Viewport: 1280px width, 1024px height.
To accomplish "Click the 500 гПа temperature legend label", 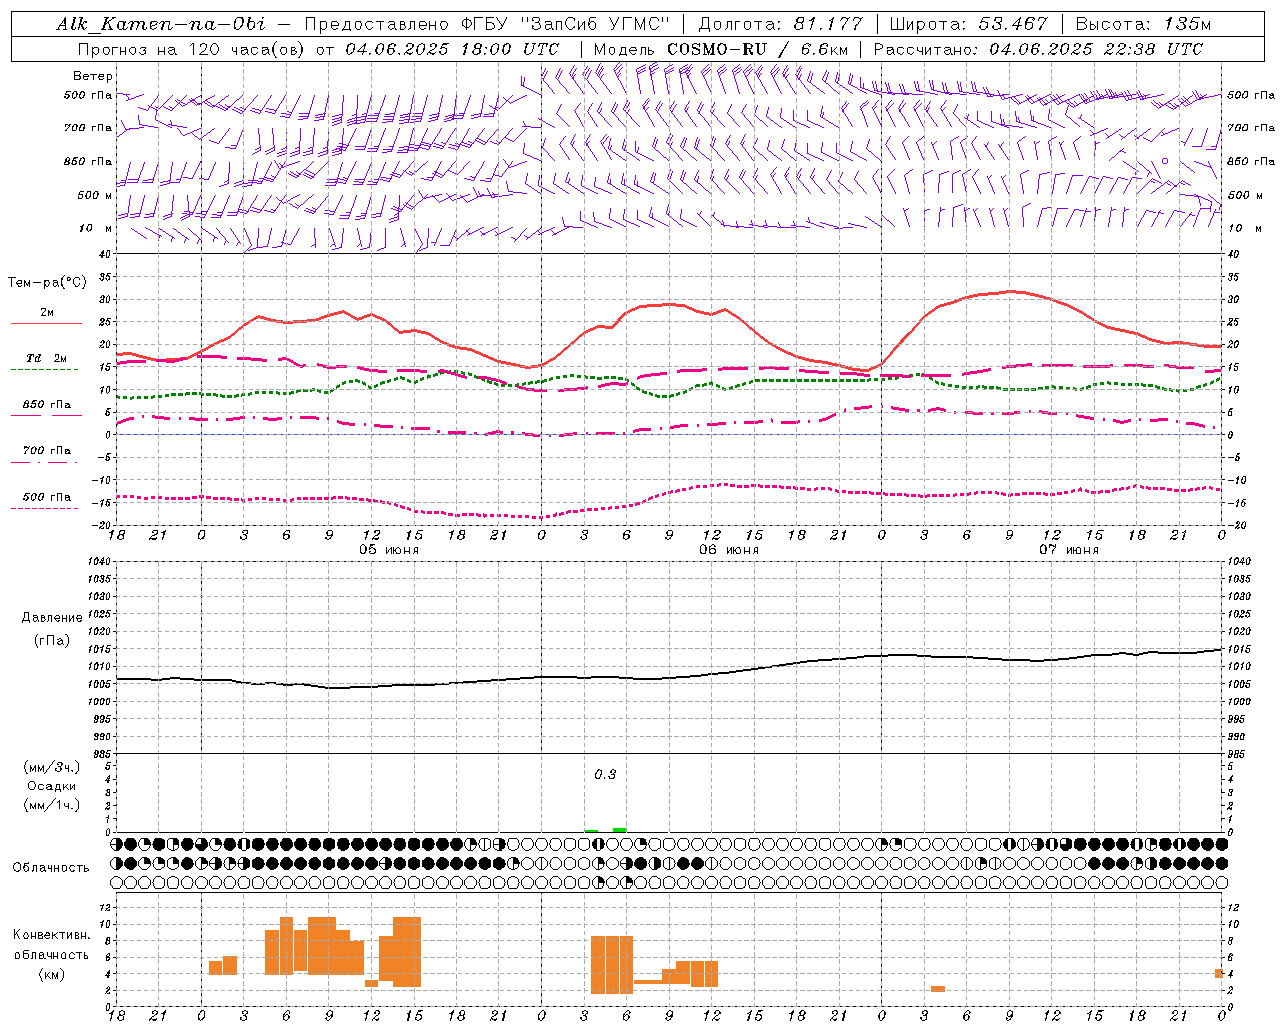I will 47,497.
